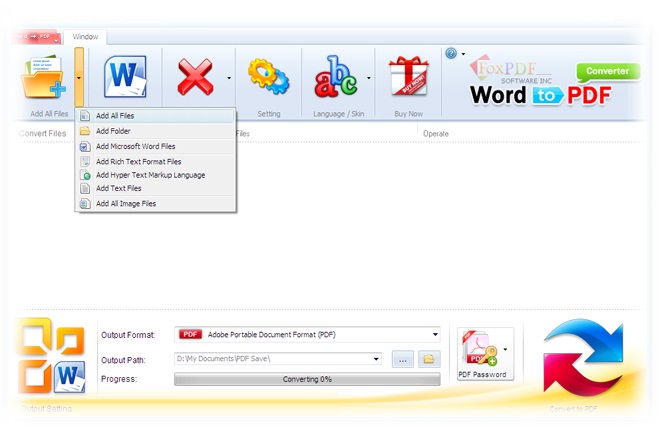The height and width of the screenshot is (431, 660).
Task: Click the Add All Files folder icon
Action: (43, 77)
